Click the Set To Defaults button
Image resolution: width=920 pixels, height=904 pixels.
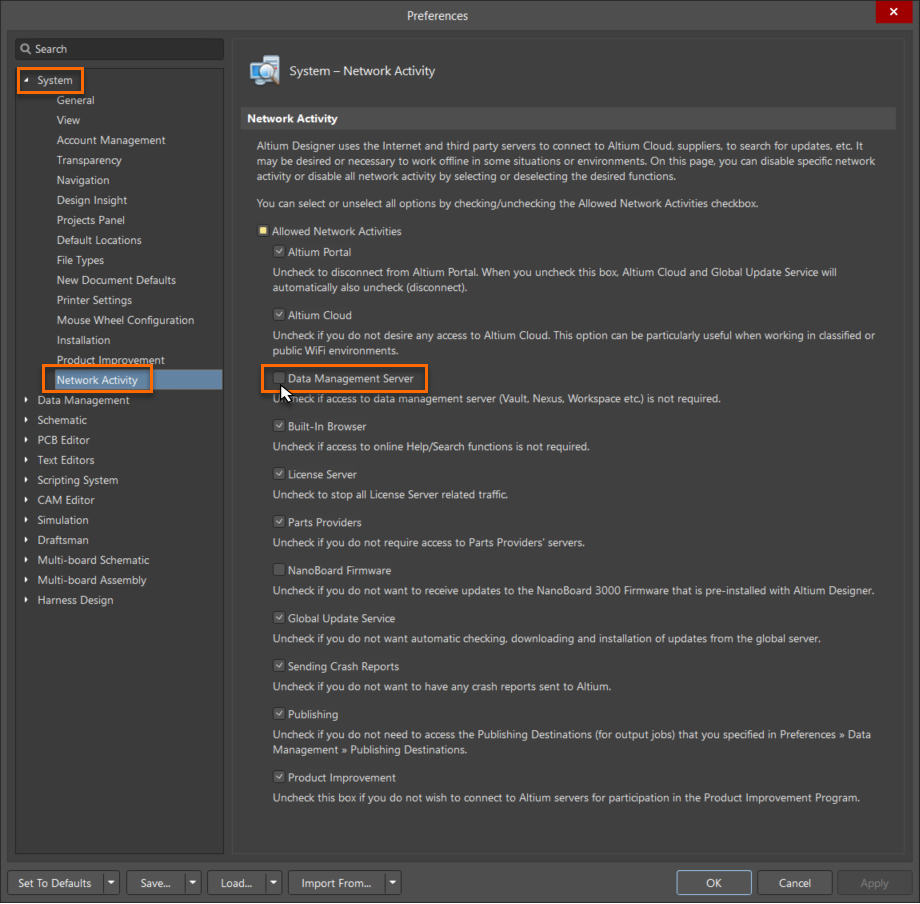55,882
